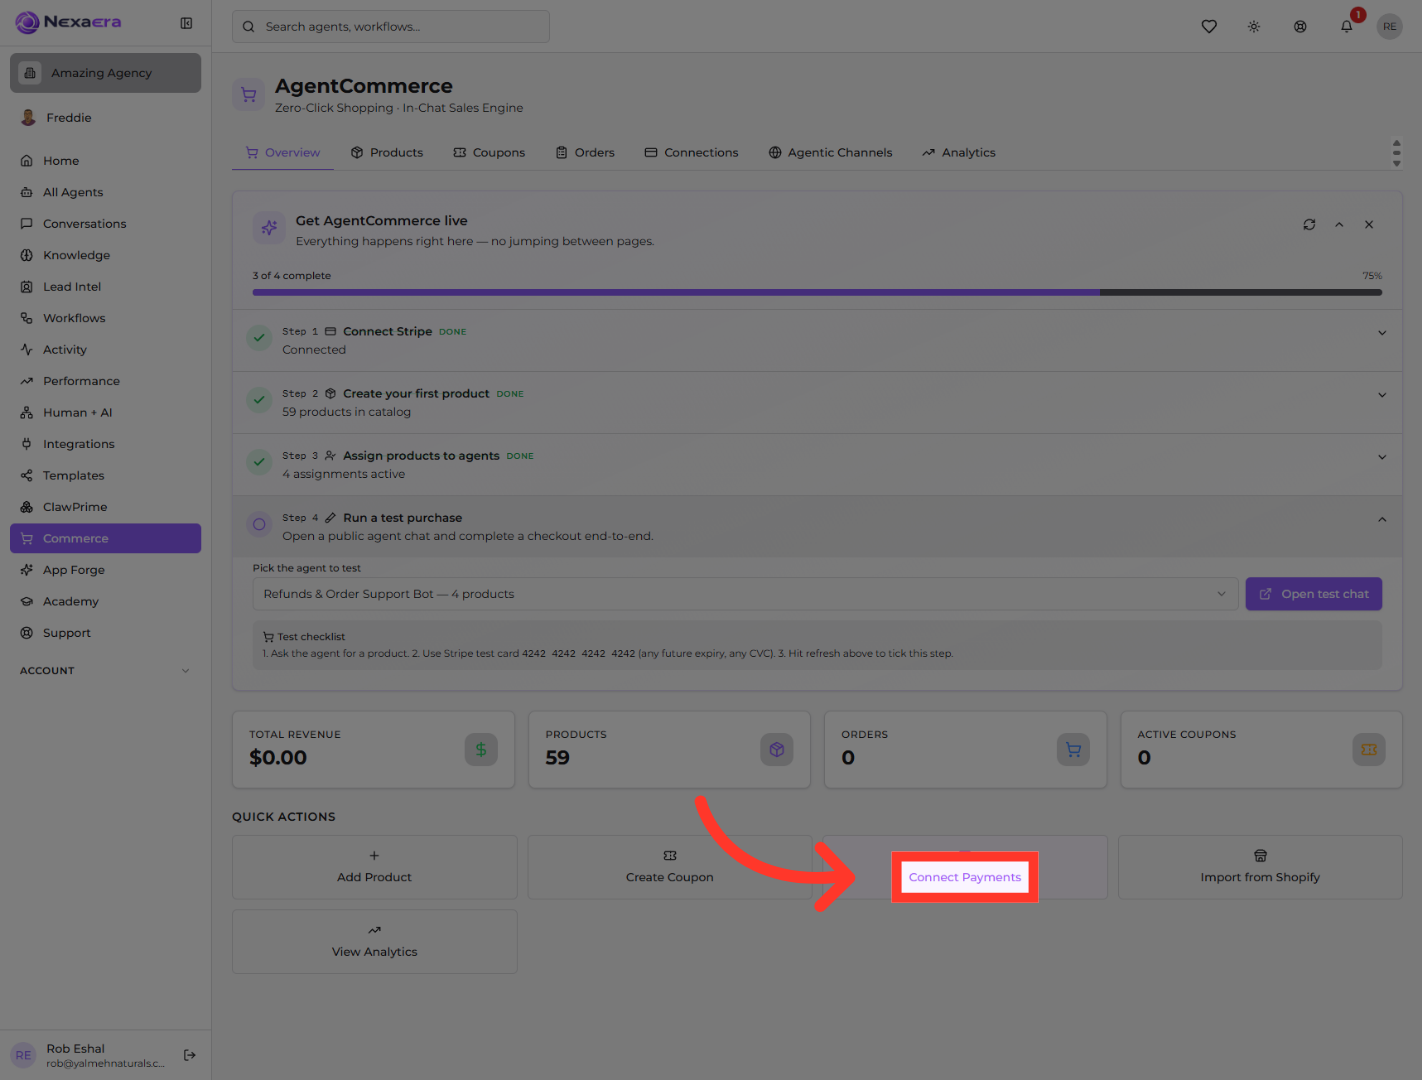The height and width of the screenshot is (1080, 1422).
Task: Open Conversations in the sidebar
Action: [x=105, y=224]
